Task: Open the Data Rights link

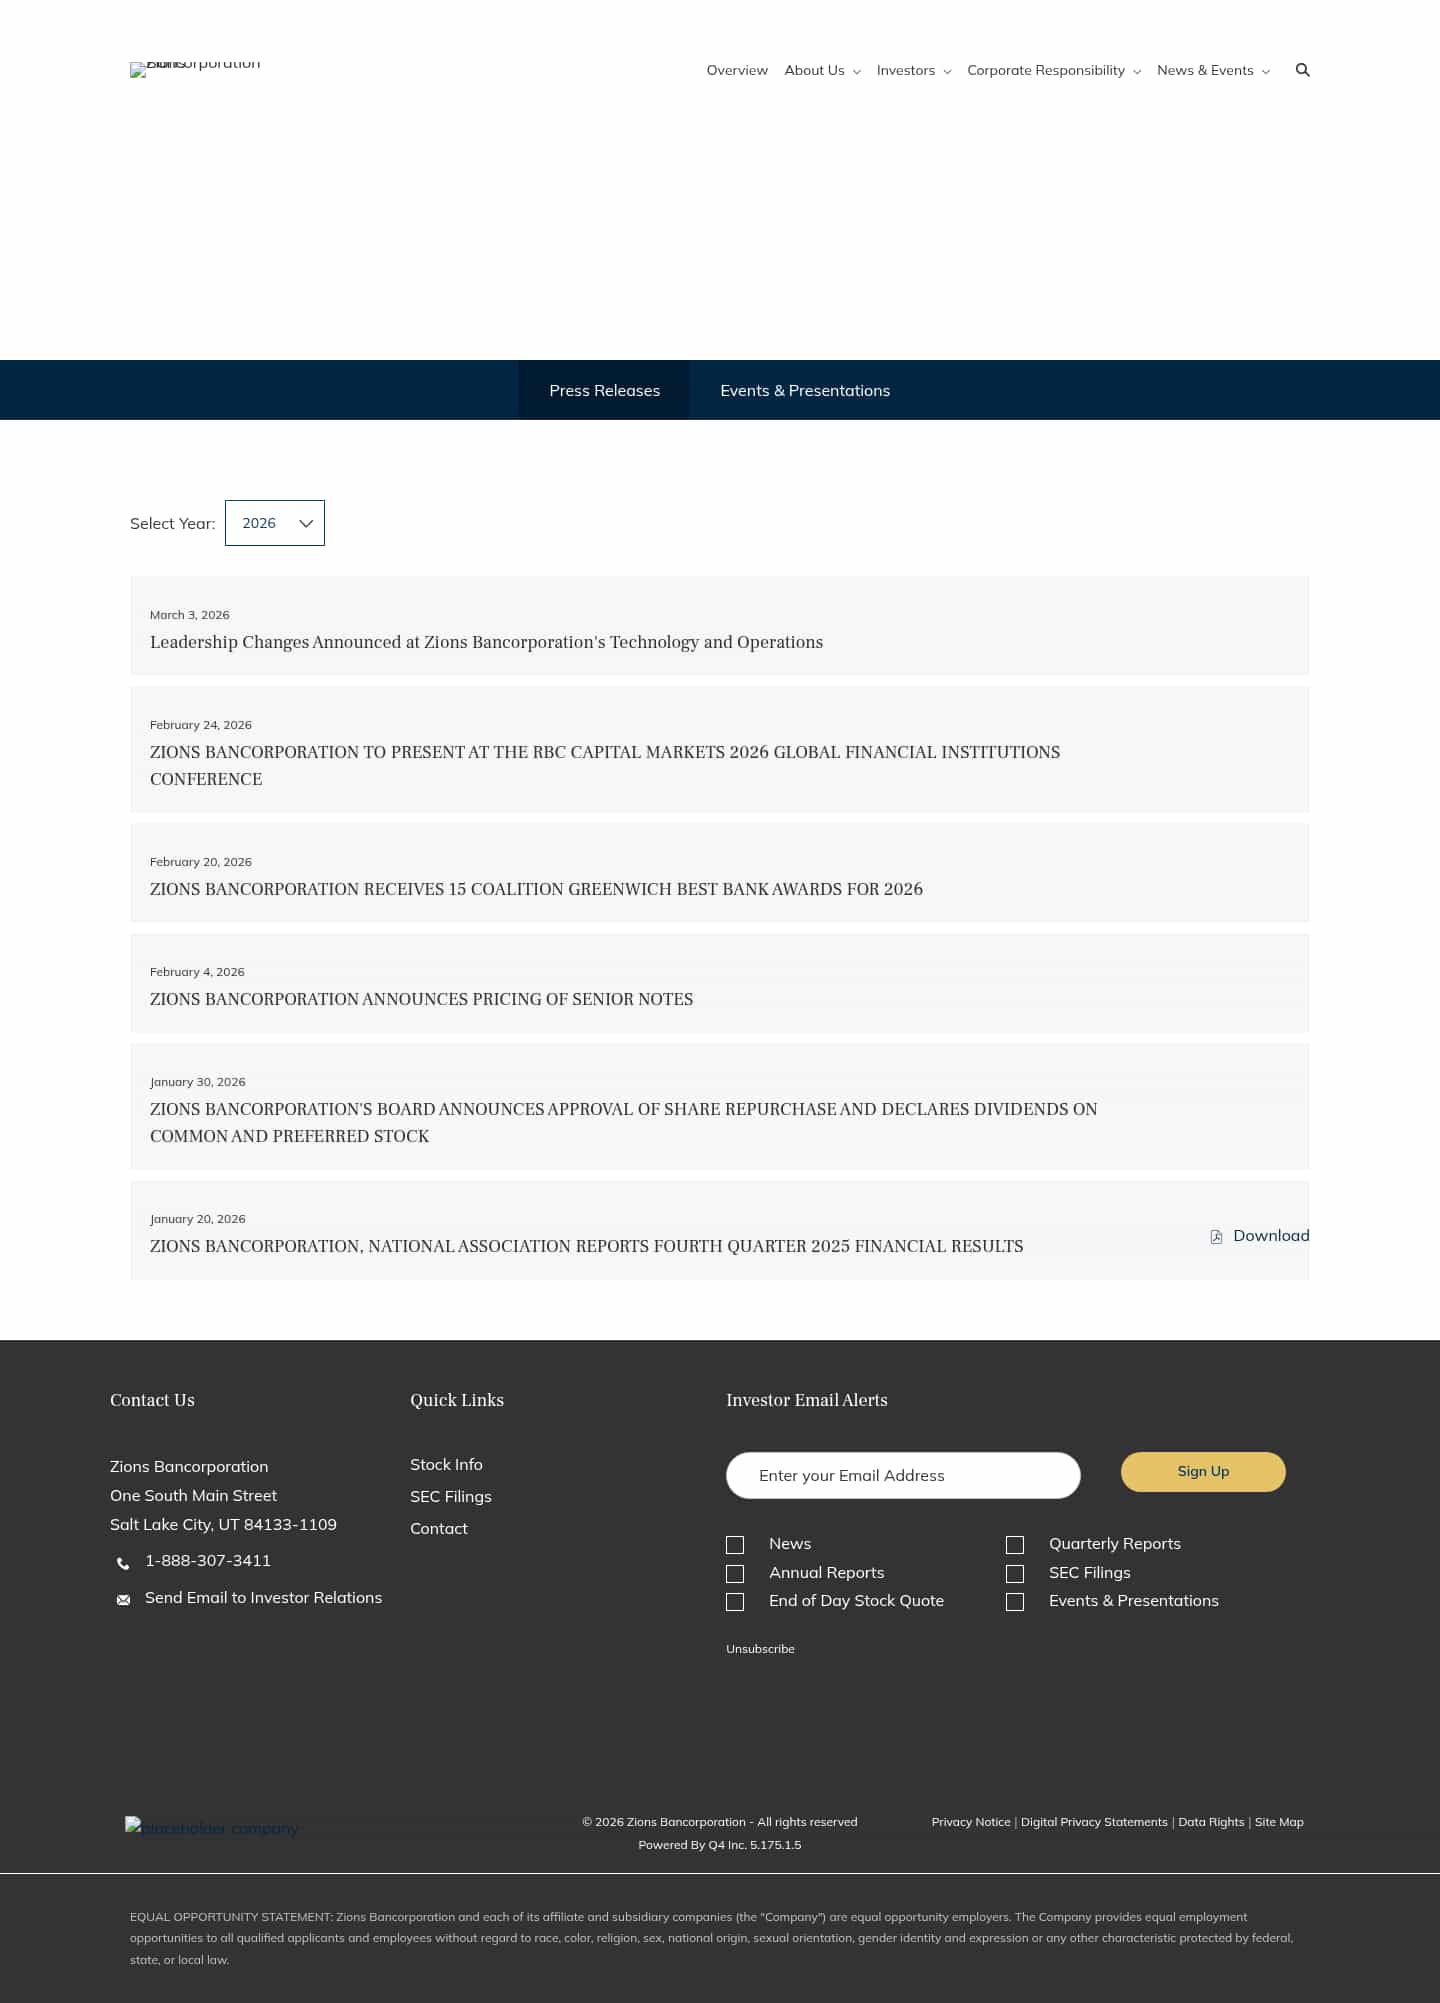Action: [x=1211, y=1822]
